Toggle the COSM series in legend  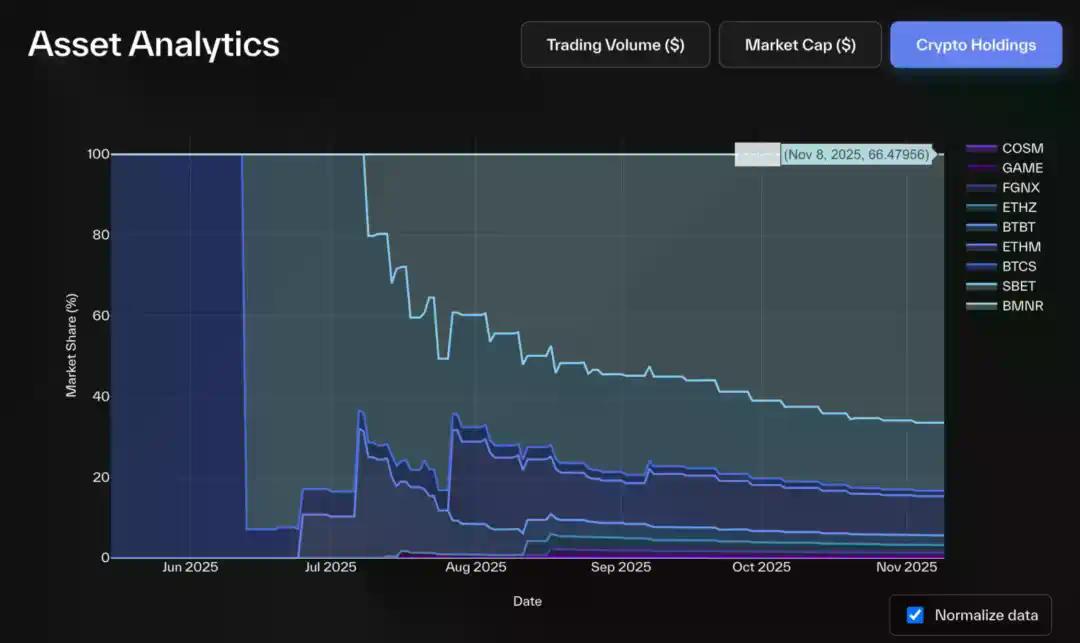pos(1022,148)
